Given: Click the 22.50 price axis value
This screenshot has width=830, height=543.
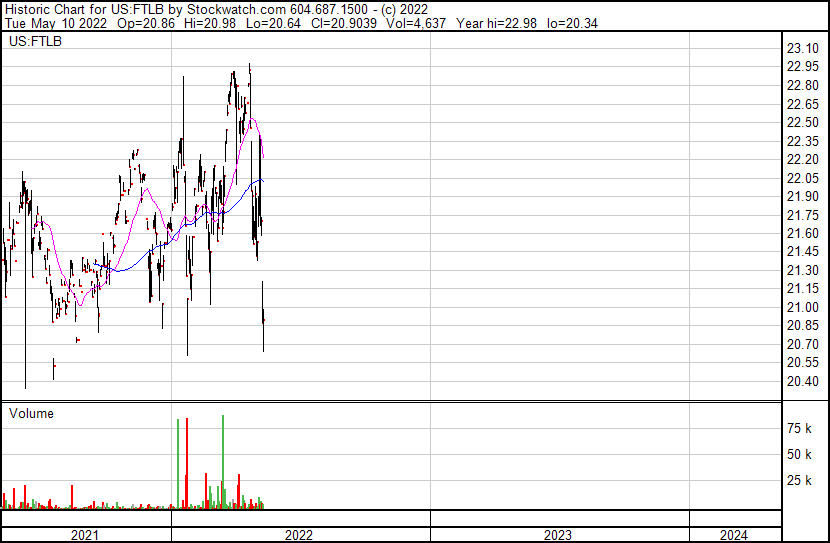Looking at the screenshot, I should (x=802, y=122).
